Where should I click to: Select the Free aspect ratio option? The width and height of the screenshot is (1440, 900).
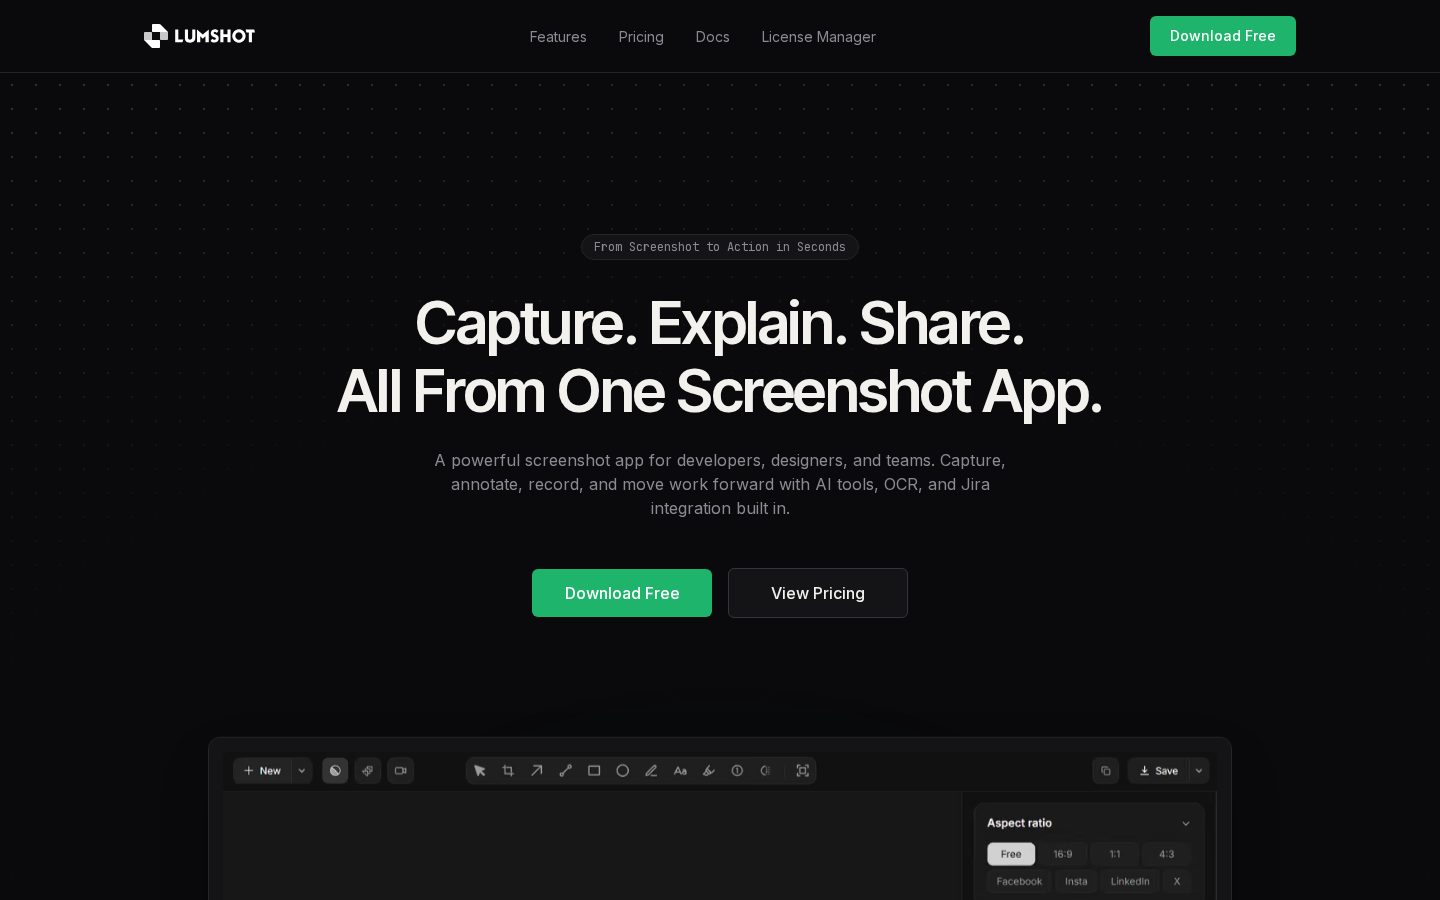tap(1011, 854)
